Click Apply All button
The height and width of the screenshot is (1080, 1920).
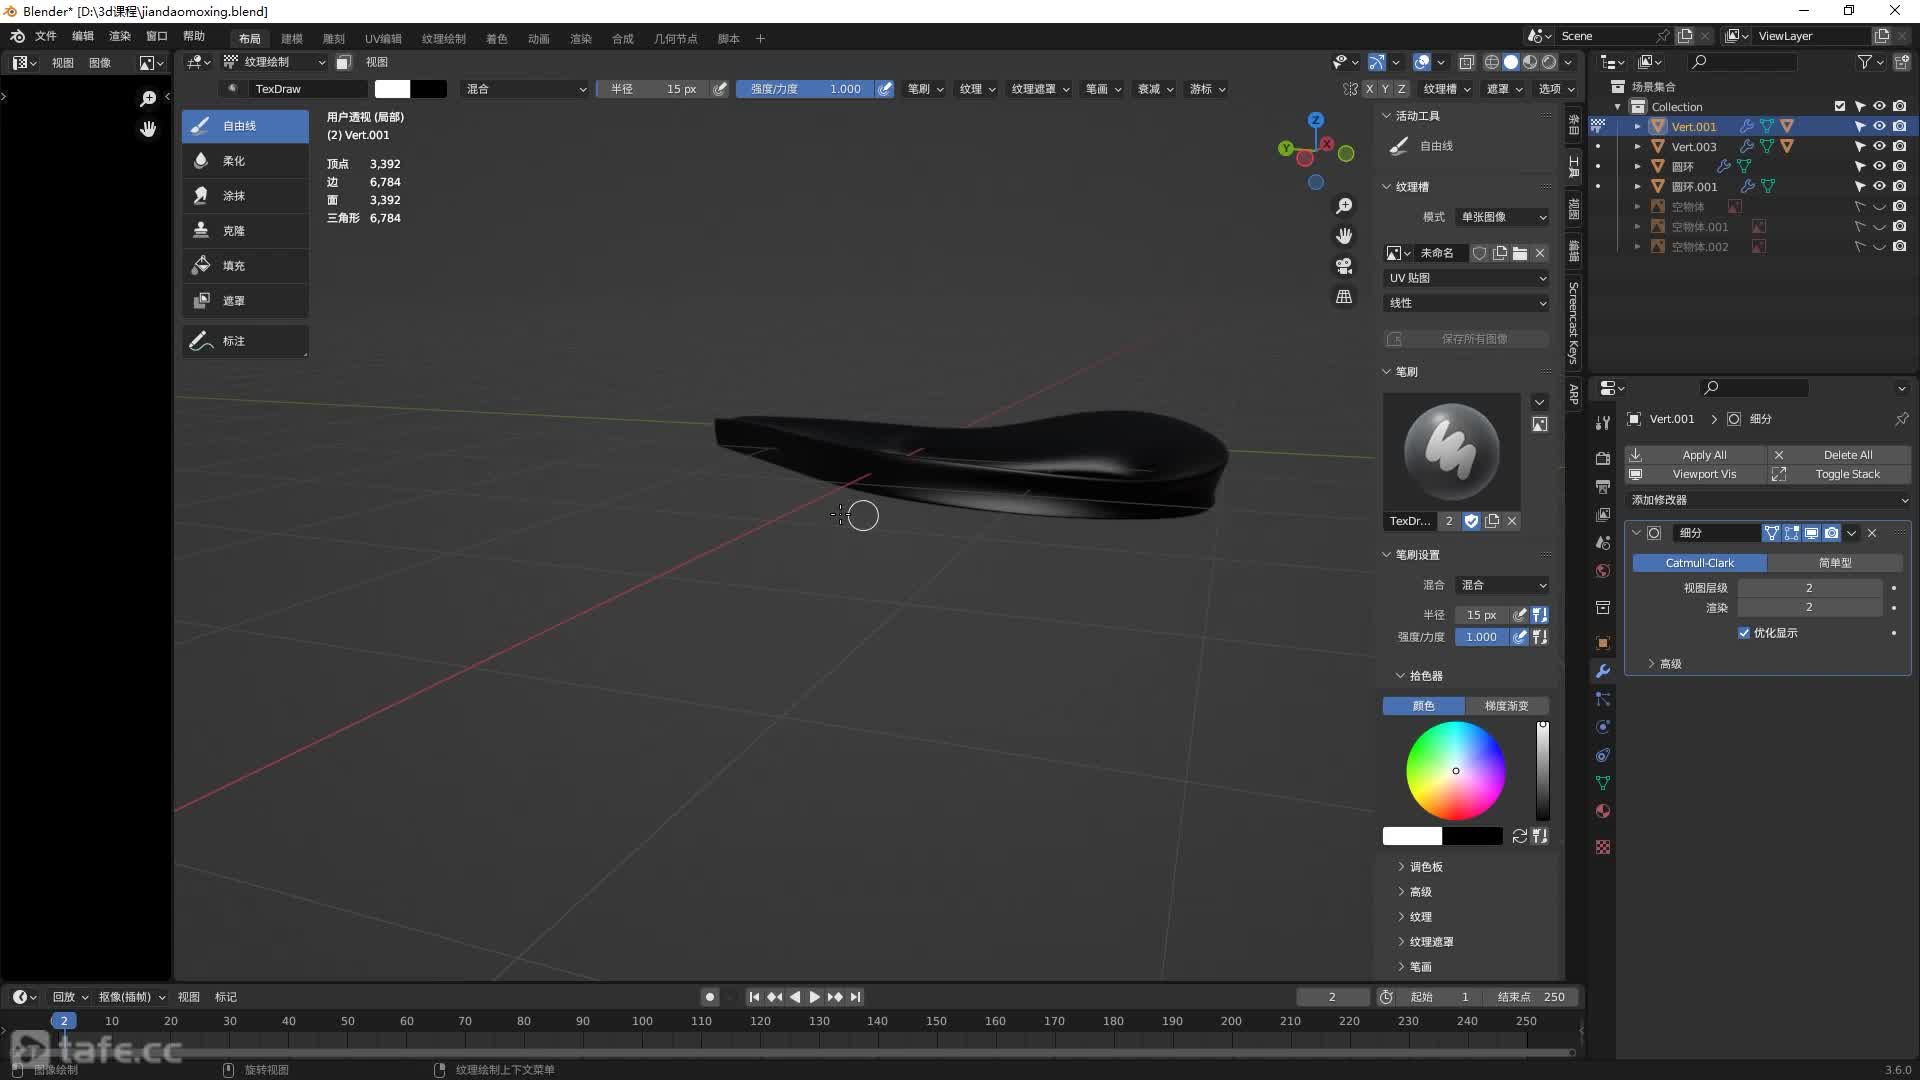pyautogui.click(x=1696, y=455)
